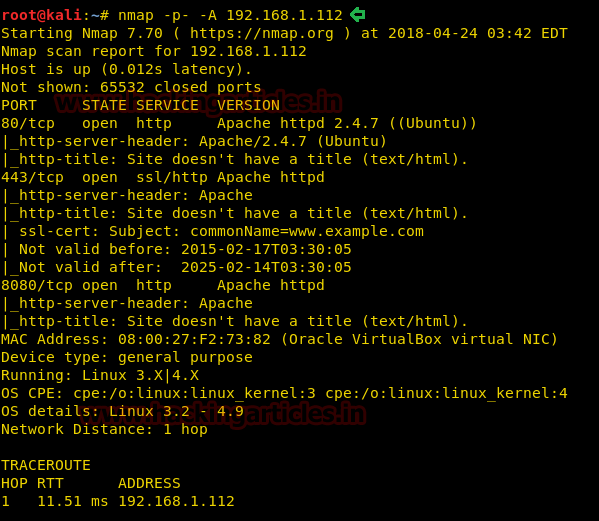Click the traceroute address 192.168.1.112
599x521 pixels.
(x=176, y=501)
